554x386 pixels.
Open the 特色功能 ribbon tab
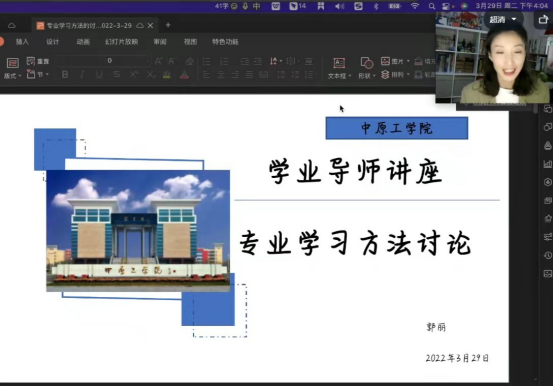[x=225, y=42]
